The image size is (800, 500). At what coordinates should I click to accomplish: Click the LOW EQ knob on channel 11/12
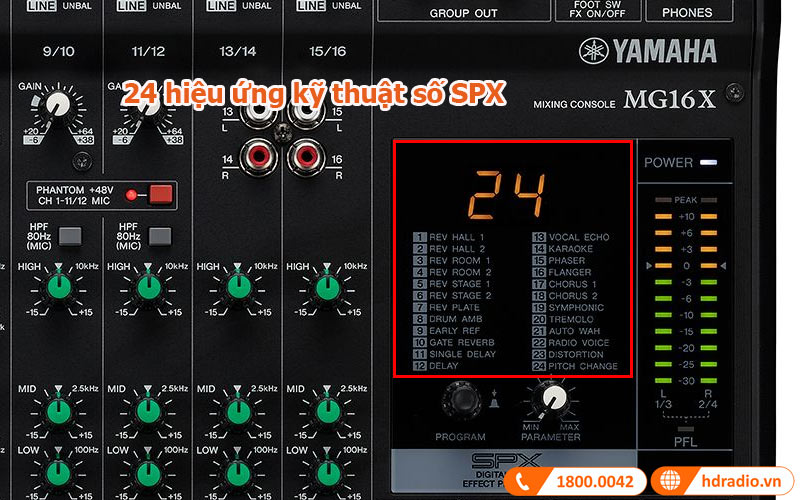pyautogui.click(x=148, y=473)
